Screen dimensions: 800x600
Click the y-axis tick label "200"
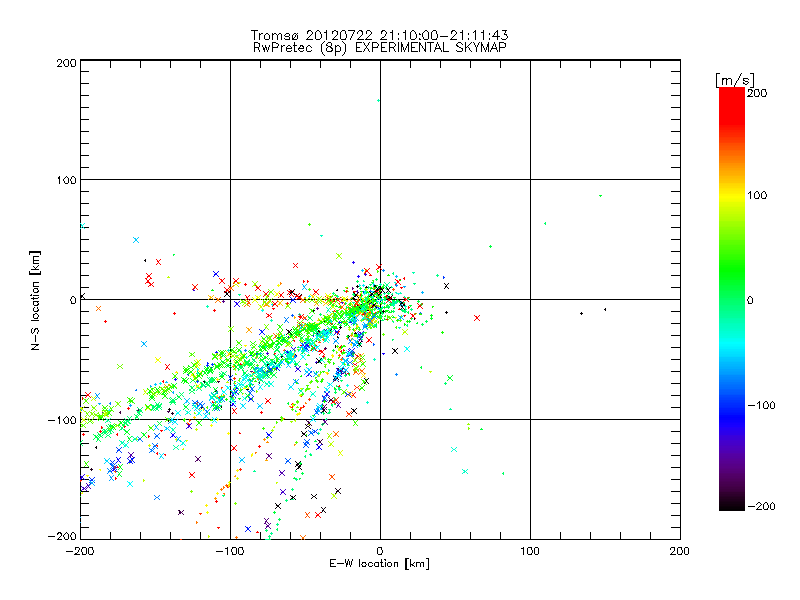pyautogui.click(x=66, y=63)
